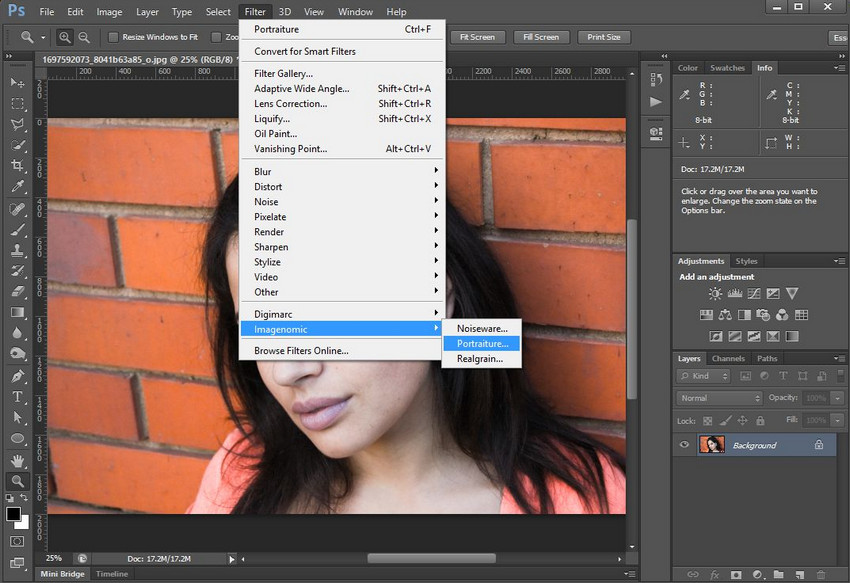
Task: Select the Hand tool
Action: pyautogui.click(x=17, y=461)
